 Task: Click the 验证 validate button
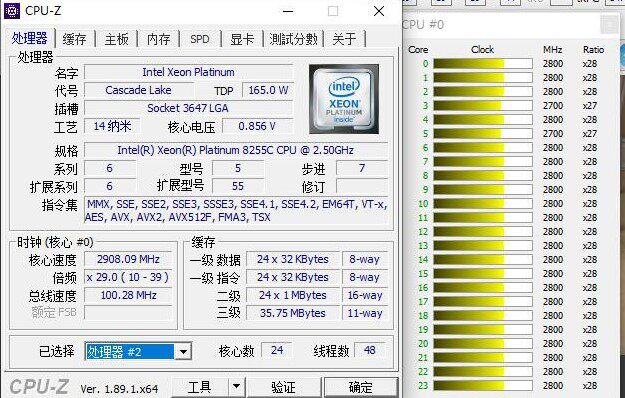click(283, 387)
